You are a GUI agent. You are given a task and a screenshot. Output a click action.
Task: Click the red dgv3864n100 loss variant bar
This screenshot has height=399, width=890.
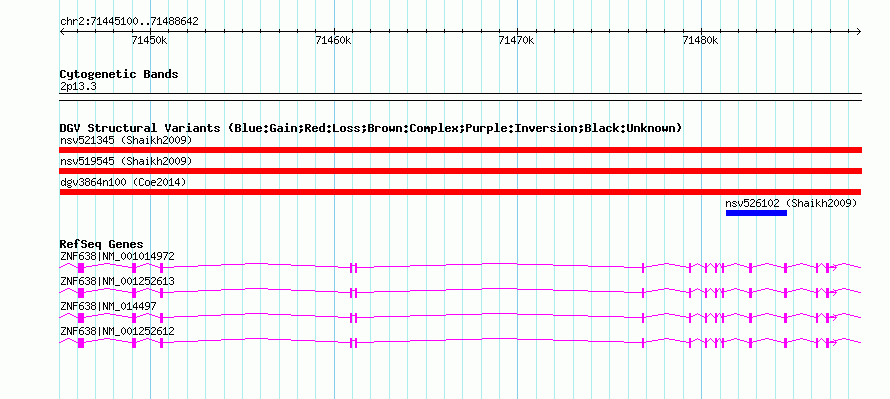pyautogui.click(x=460, y=192)
